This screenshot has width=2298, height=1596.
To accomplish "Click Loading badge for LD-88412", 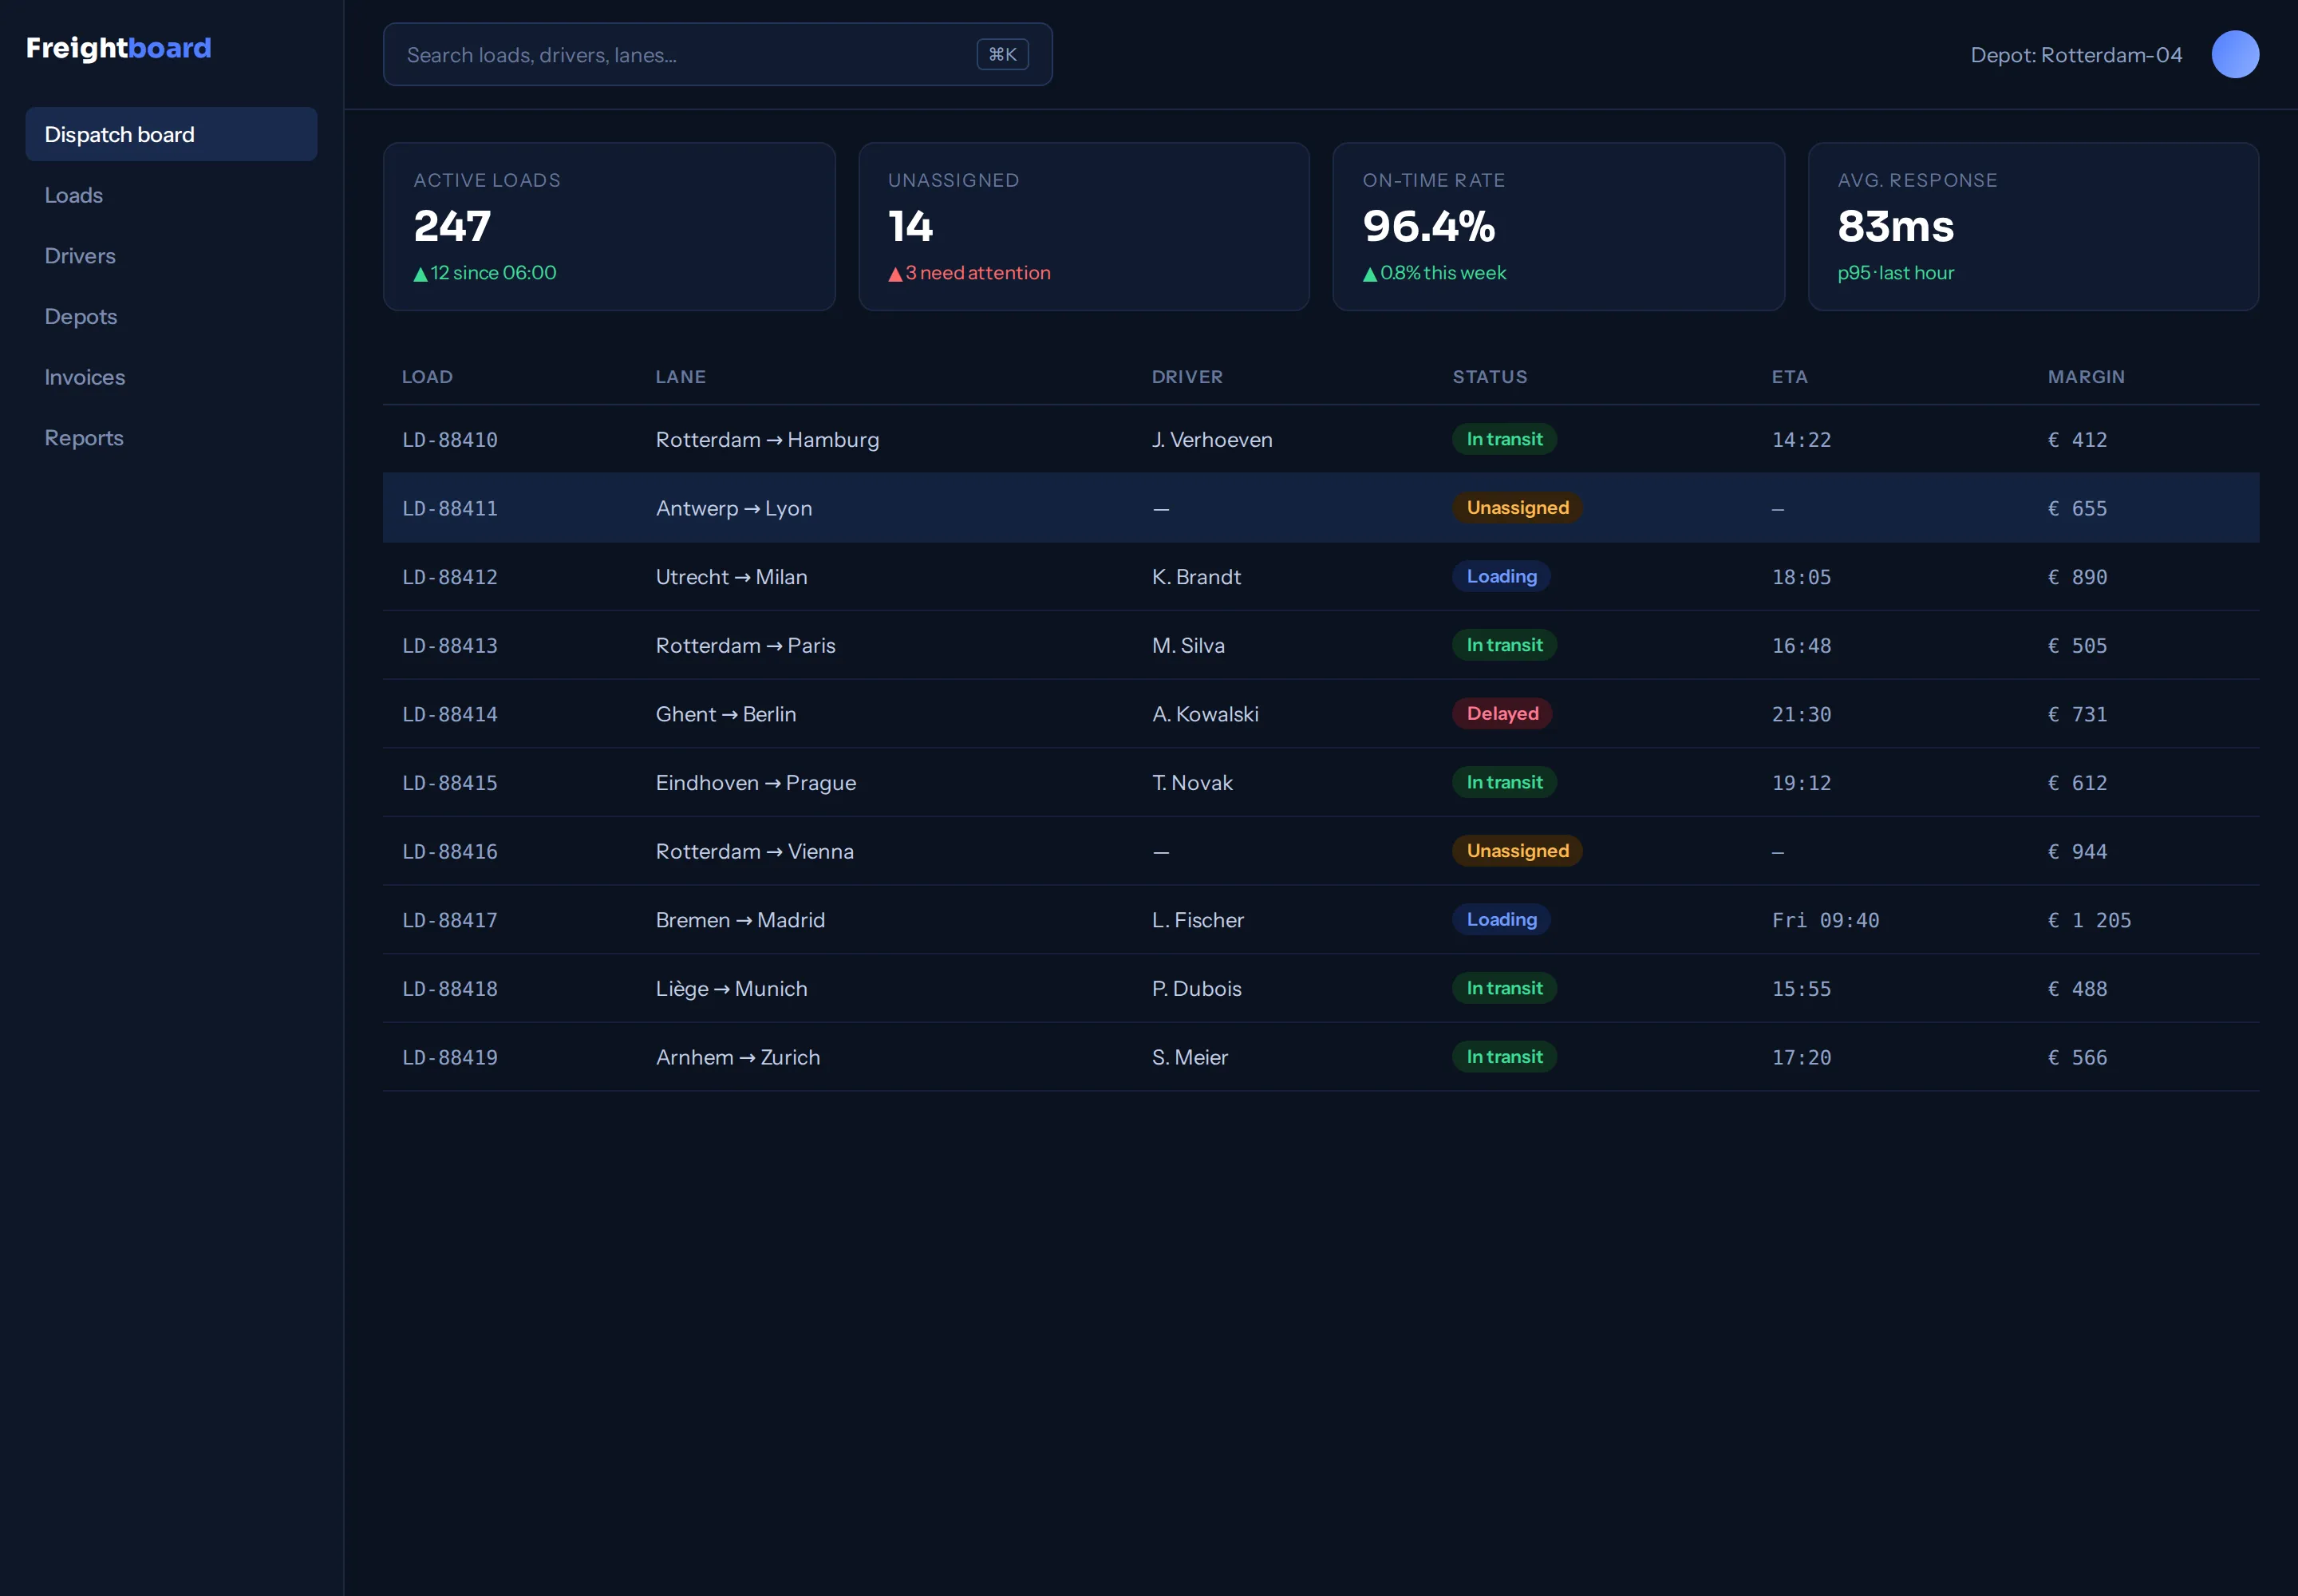I will [x=1501, y=577].
